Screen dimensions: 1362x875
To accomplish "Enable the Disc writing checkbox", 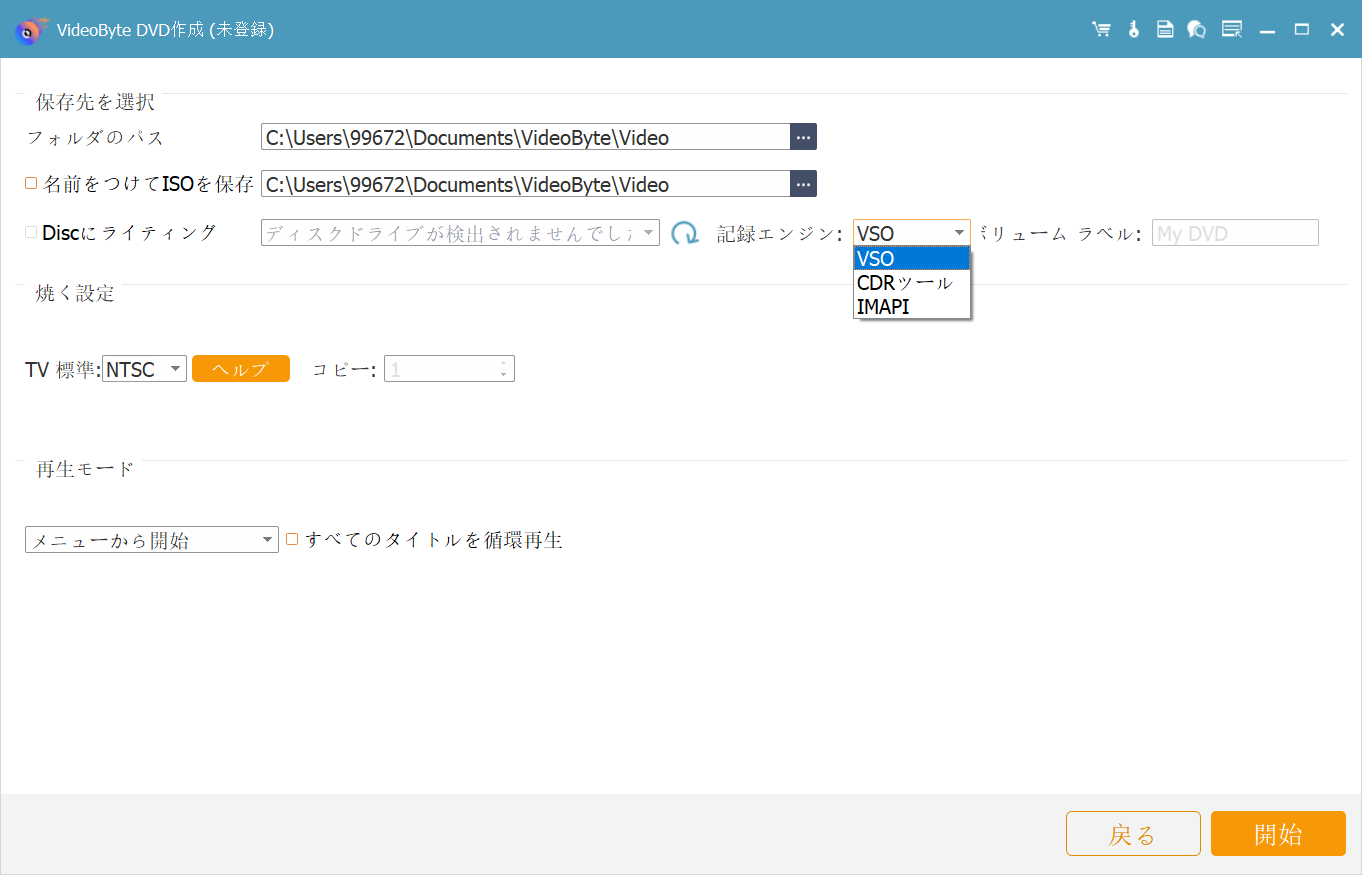I will (x=31, y=232).
